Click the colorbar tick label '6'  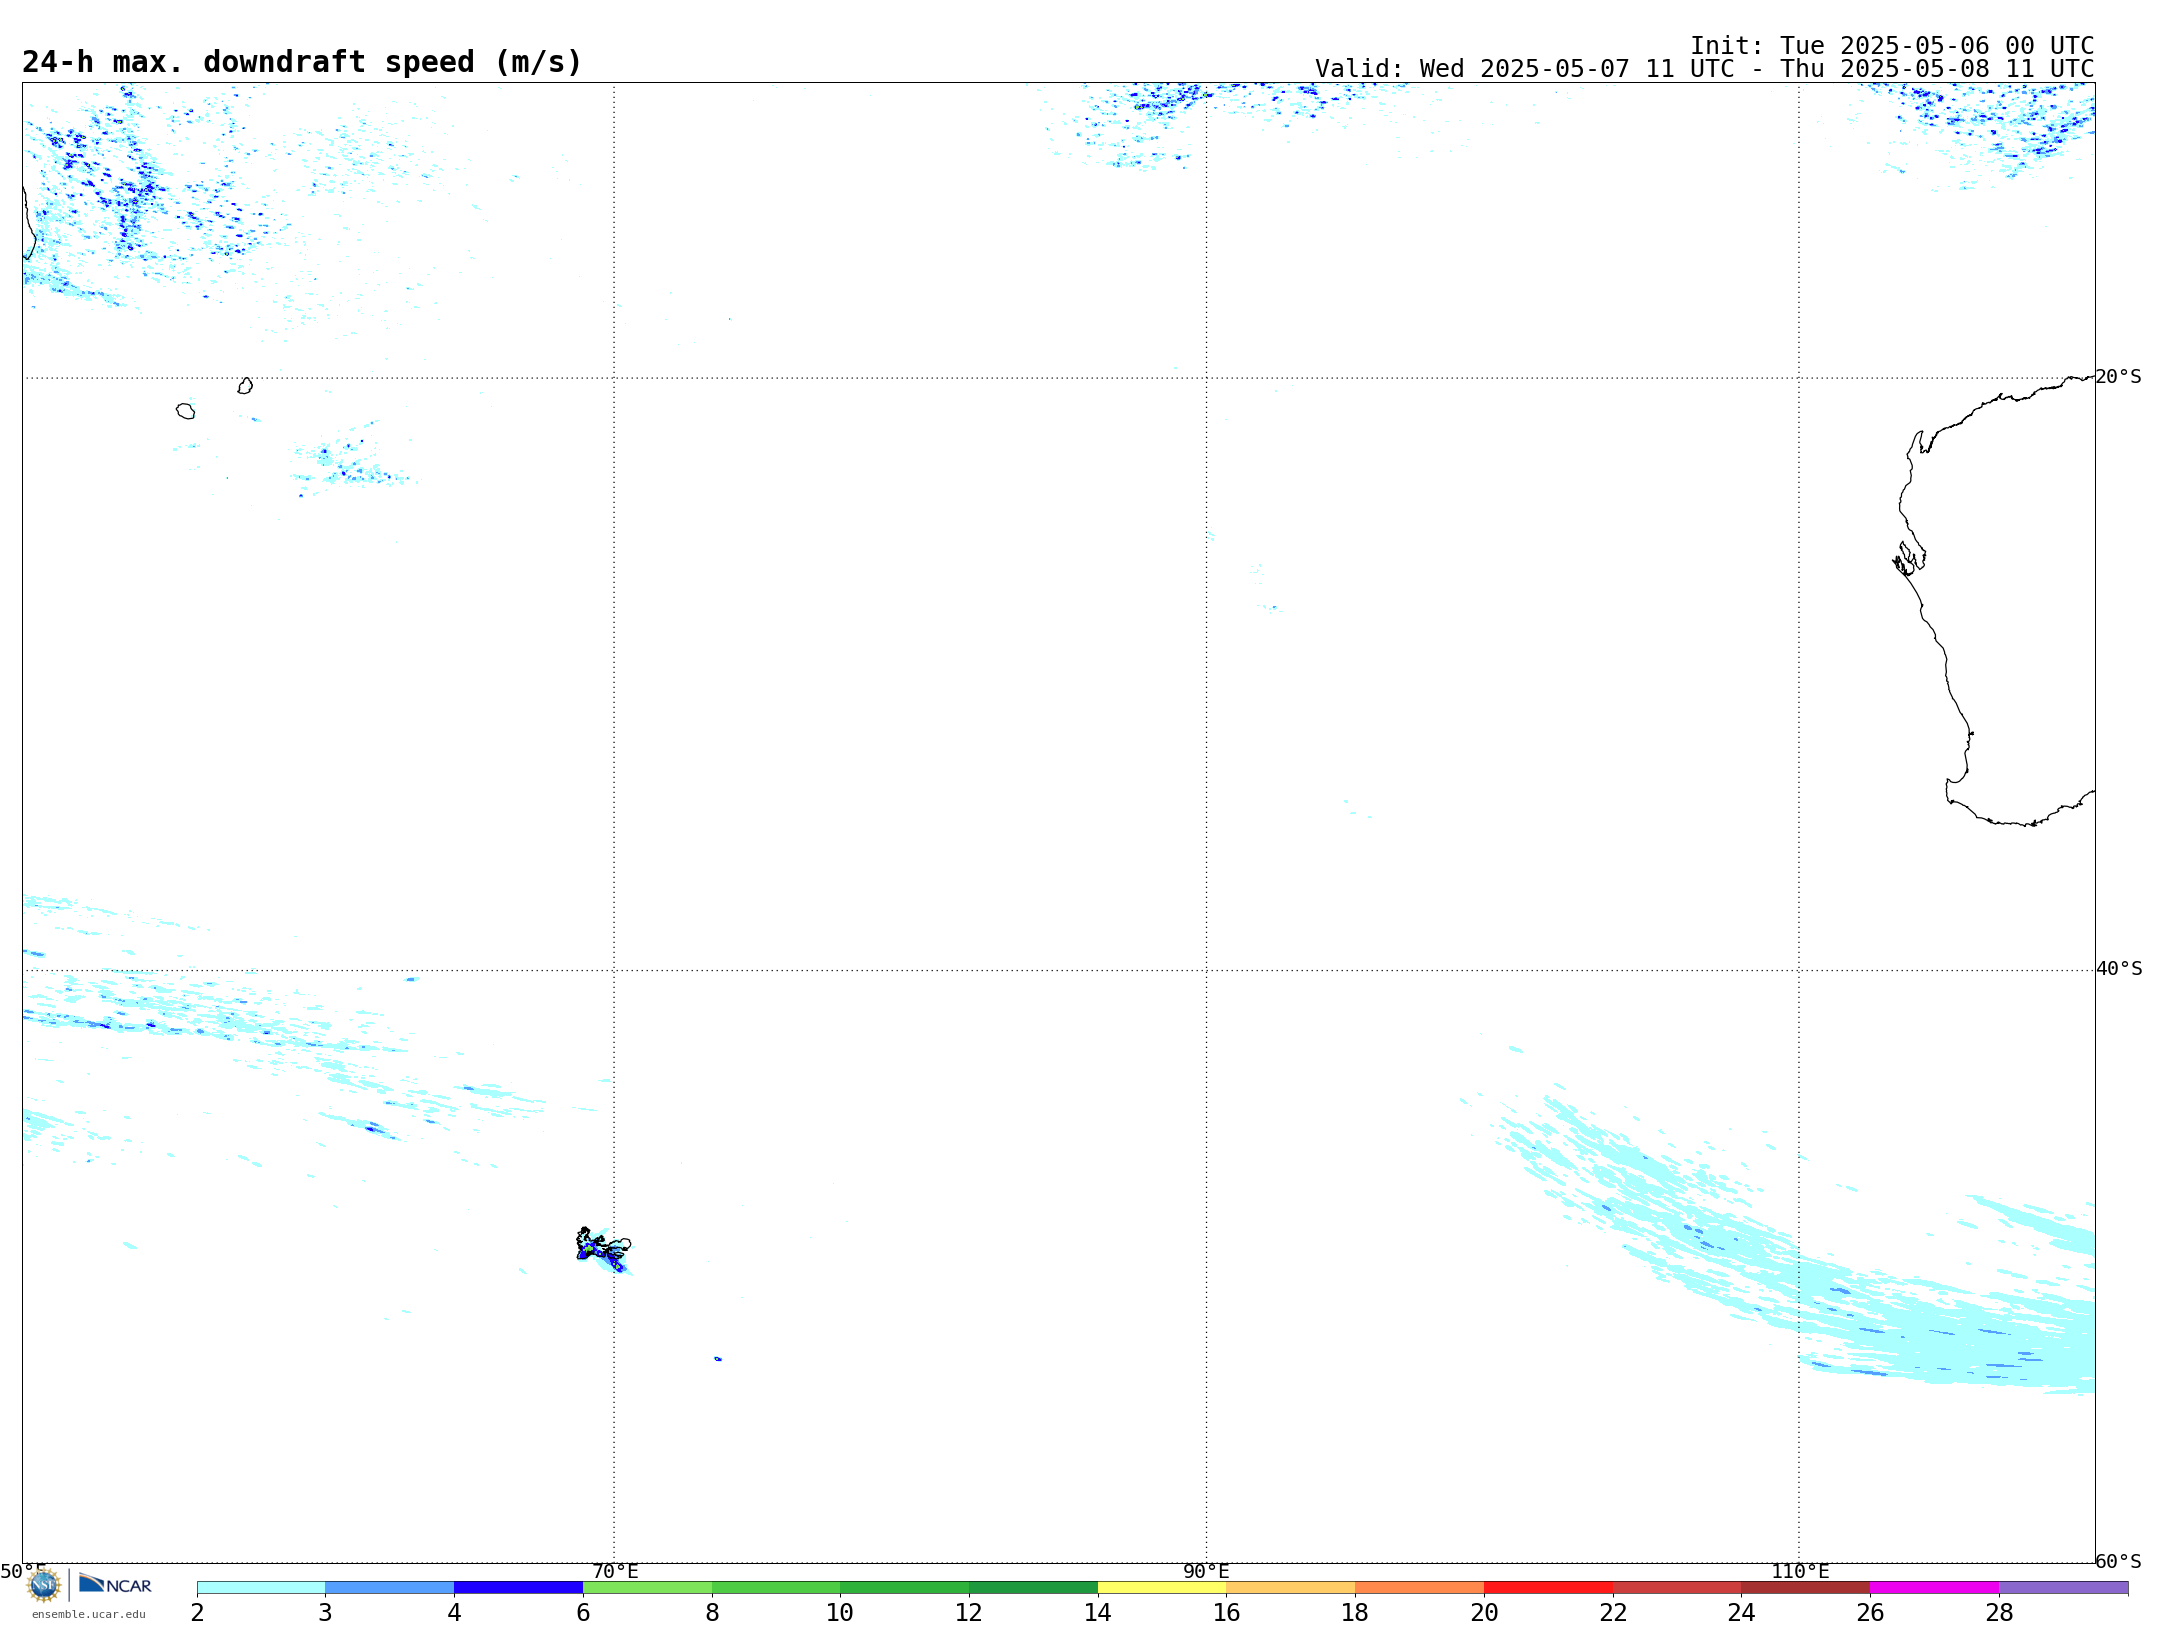tap(583, 1612)
